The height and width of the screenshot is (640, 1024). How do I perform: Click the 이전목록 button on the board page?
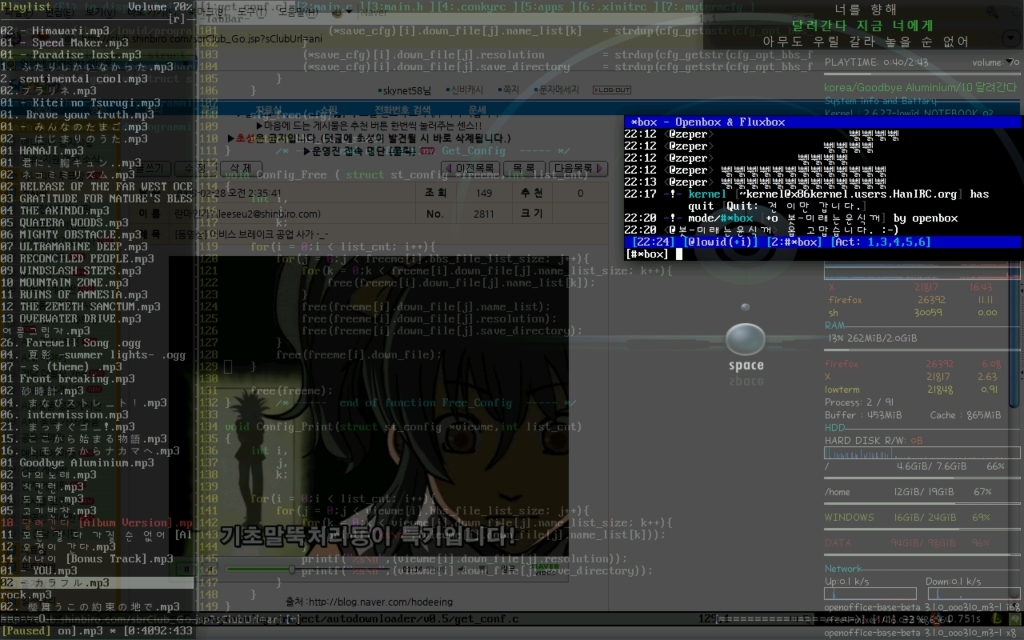[470, 168]
